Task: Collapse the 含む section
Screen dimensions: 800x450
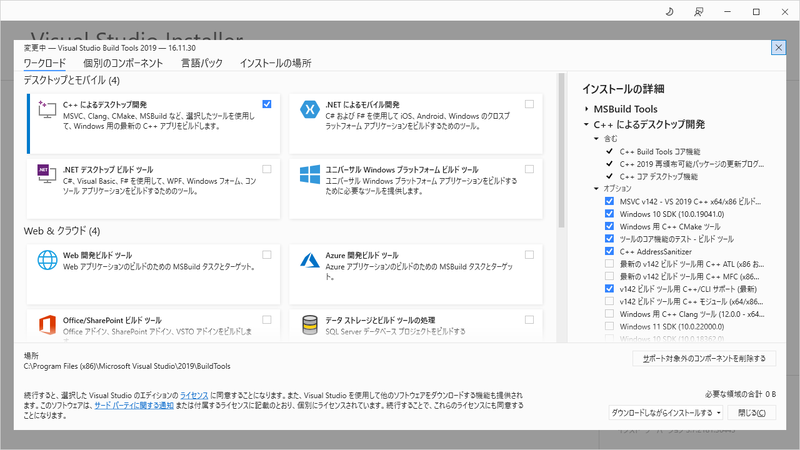Action: [596, 139]
